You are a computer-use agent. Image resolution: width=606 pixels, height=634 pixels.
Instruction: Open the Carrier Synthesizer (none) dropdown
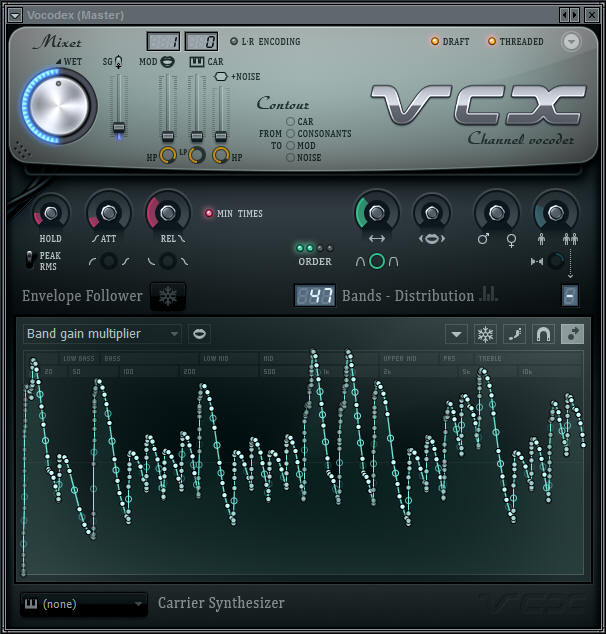(x=84, y=604)
